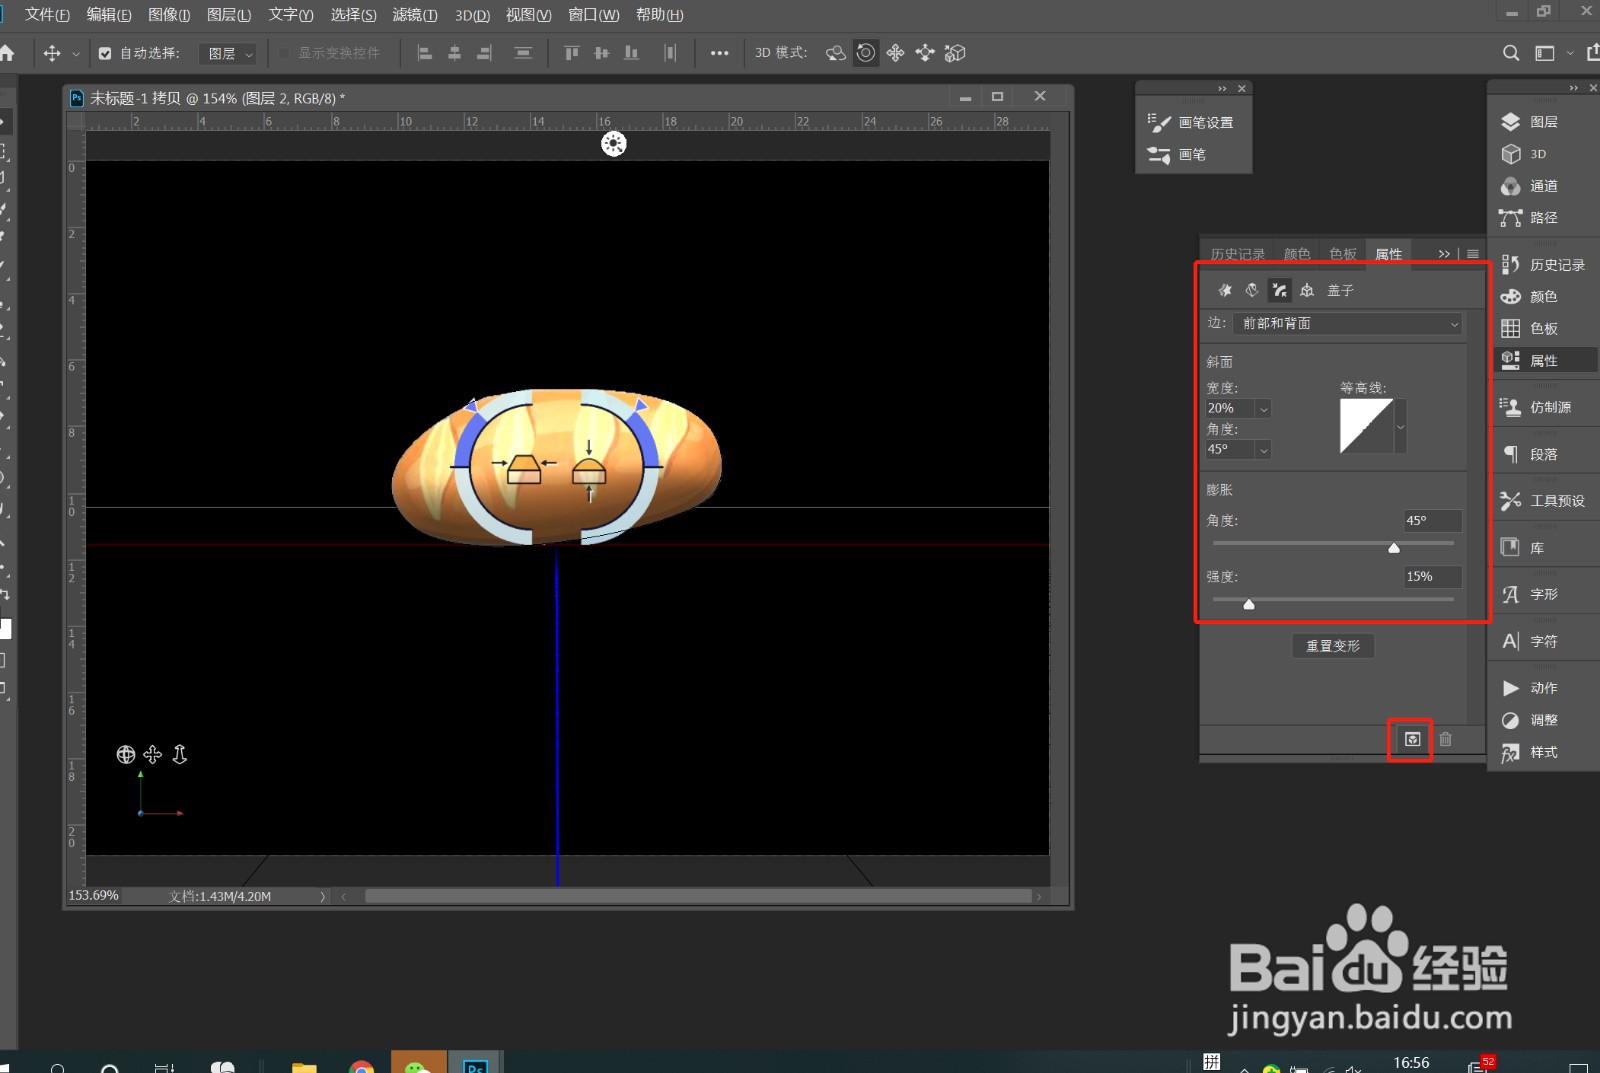Click the trash icon in Properties panel
This screenshot has width=1600, height=1073.
[1445, 740]
